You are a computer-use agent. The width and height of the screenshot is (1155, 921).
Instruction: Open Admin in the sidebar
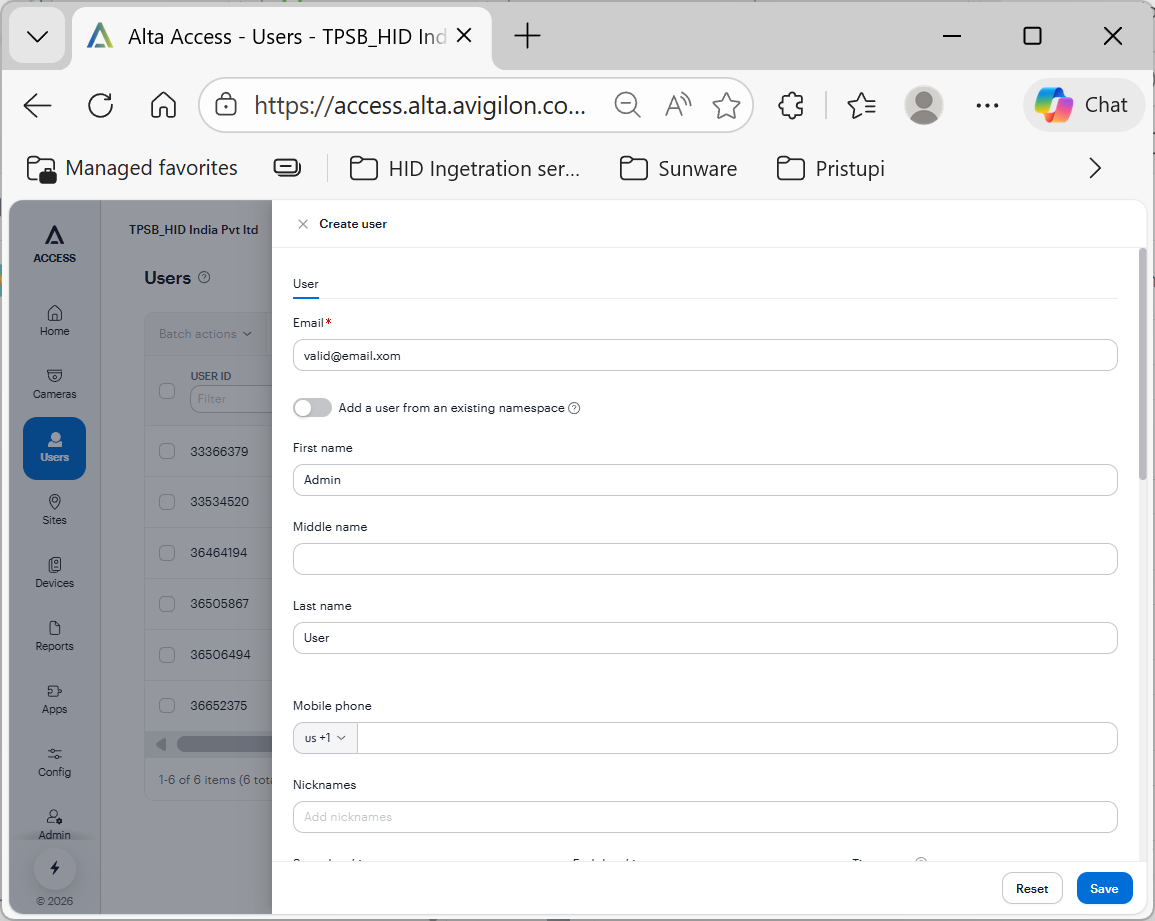pyautogui.click(x=55, y=824)
